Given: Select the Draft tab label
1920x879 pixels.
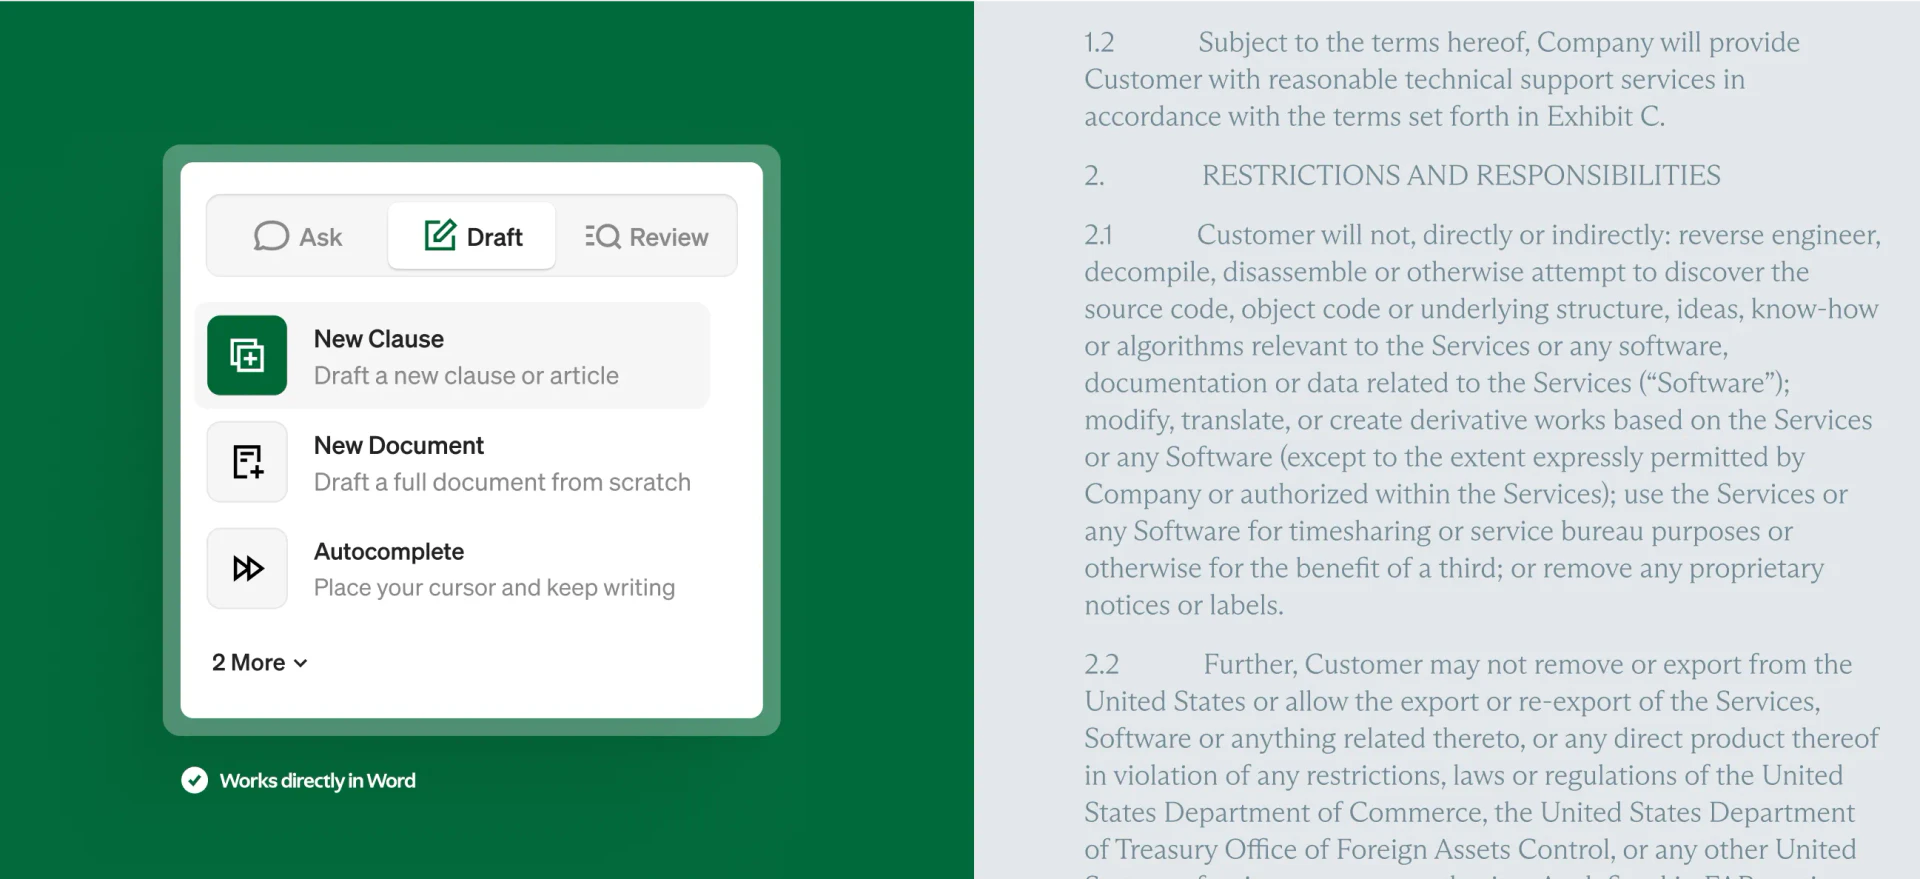Looking at the screenshot, I should pos(494,237).
